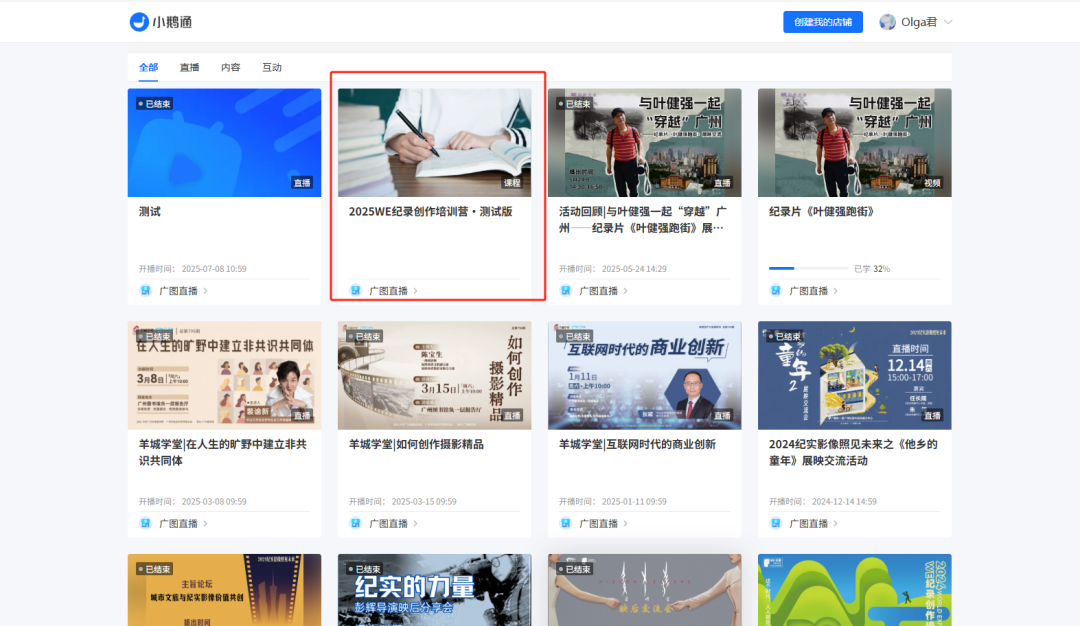Click text 开播时间: 2025-03-08 09:59

coord(192,501)
